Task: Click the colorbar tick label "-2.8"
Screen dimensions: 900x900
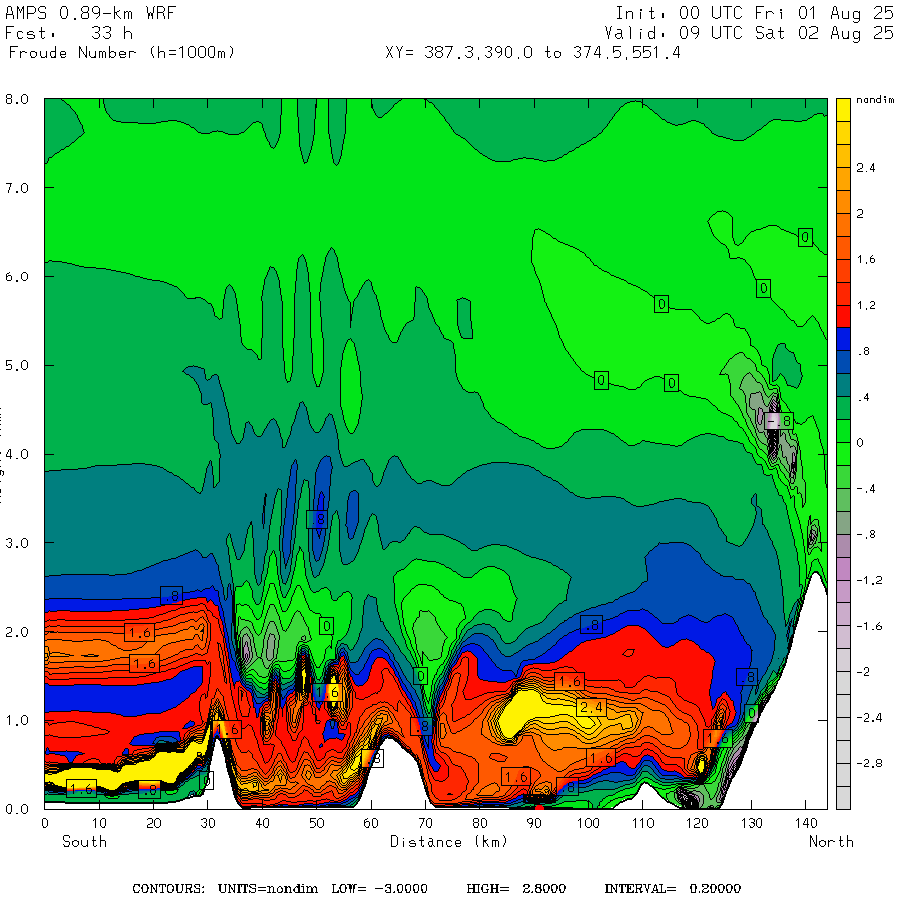Action: 869,763
